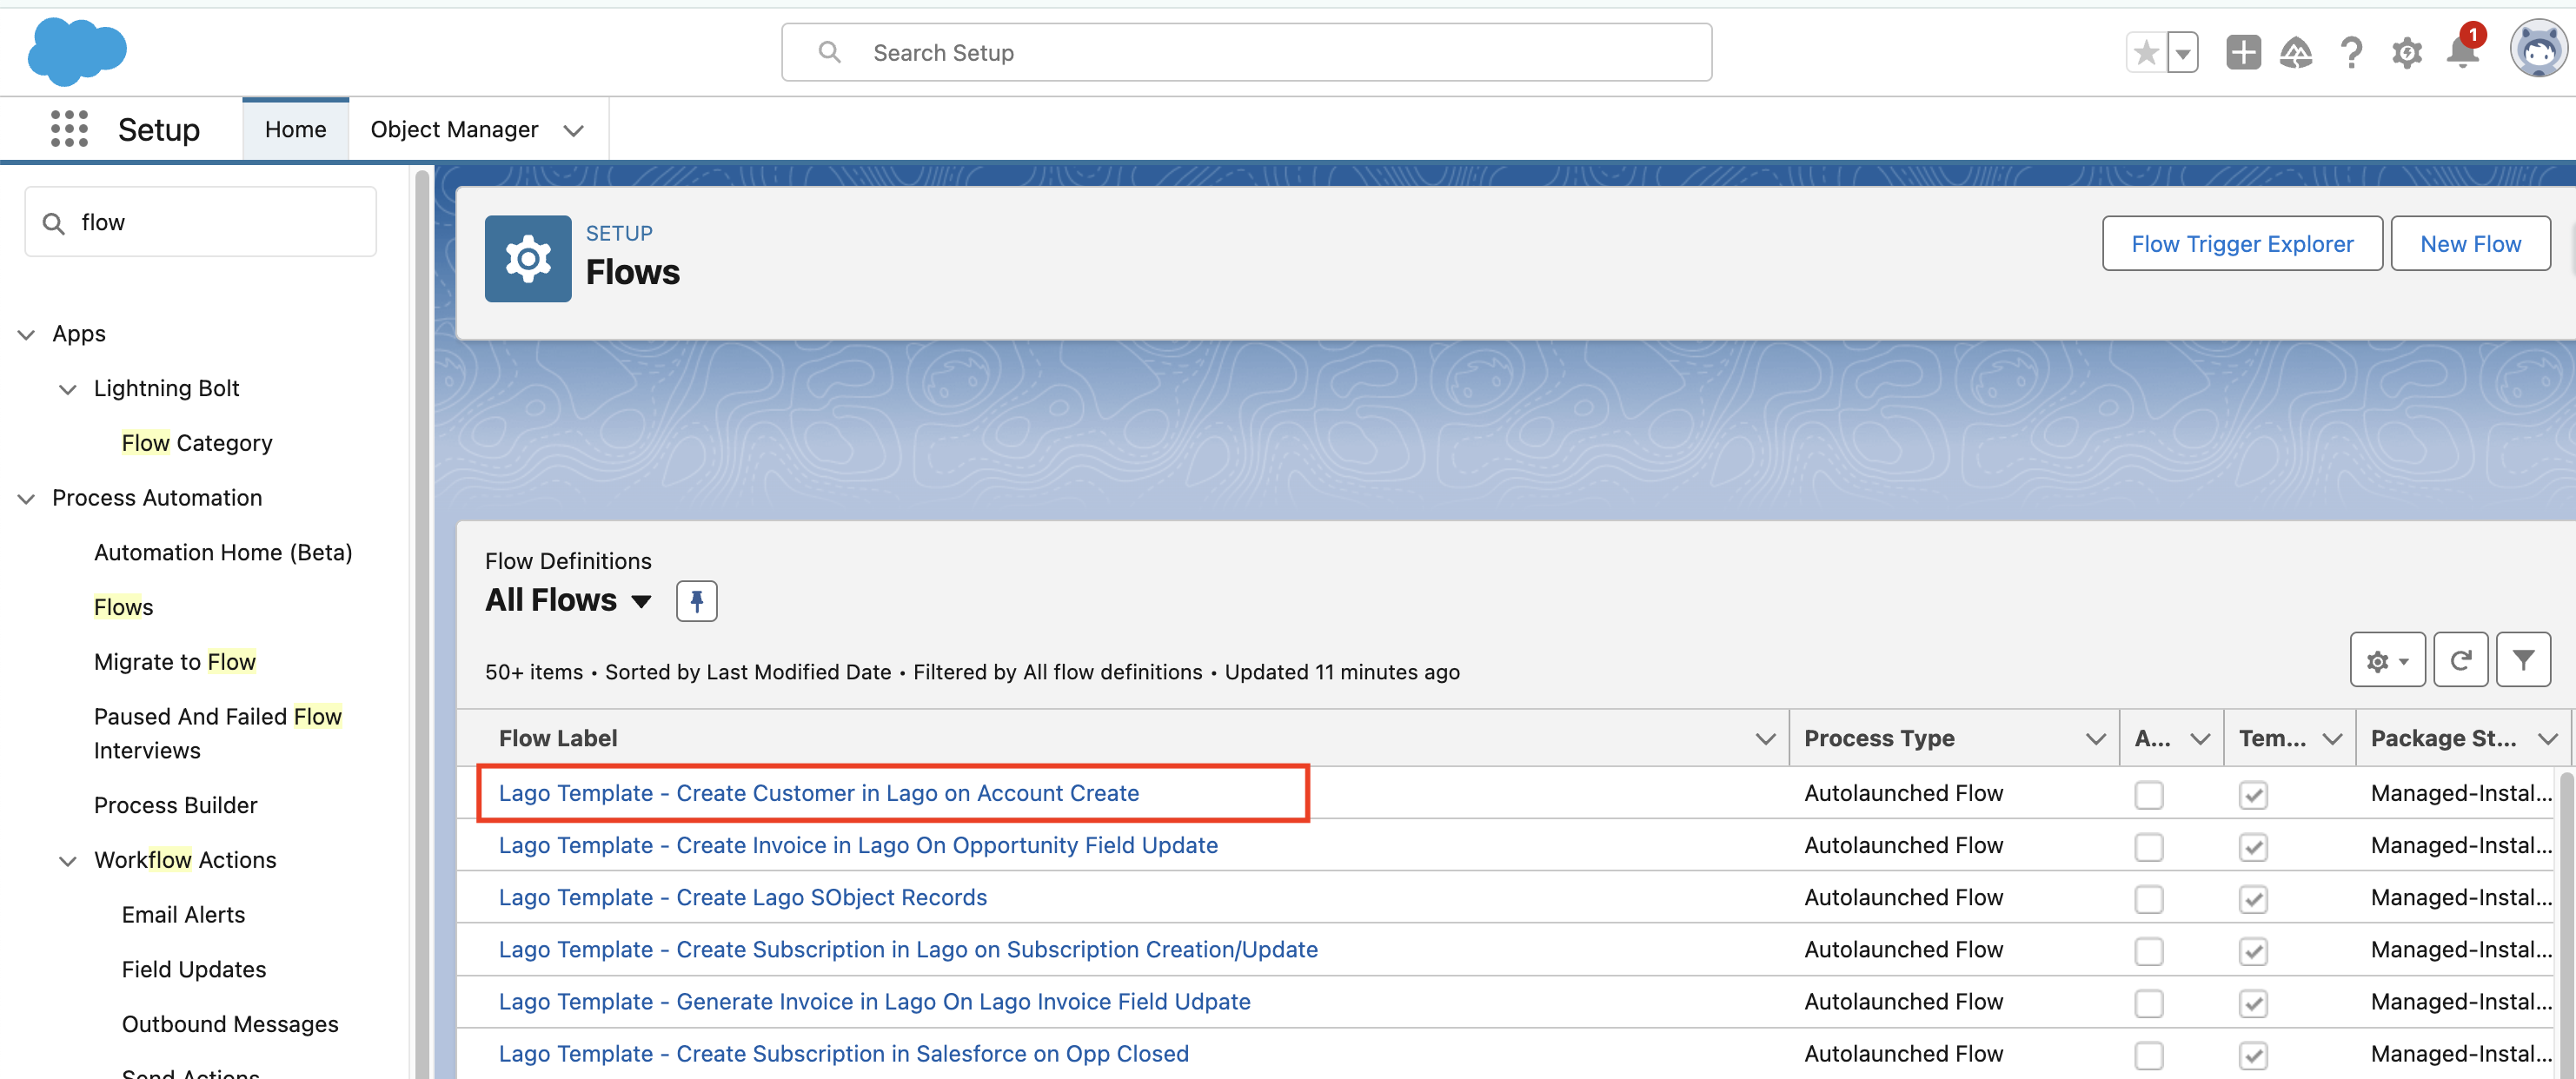Open Generate Invoice in Lago On Lago Invoice flow
This screenshot has width=2576, height=1079.
tap(874, 1001)
